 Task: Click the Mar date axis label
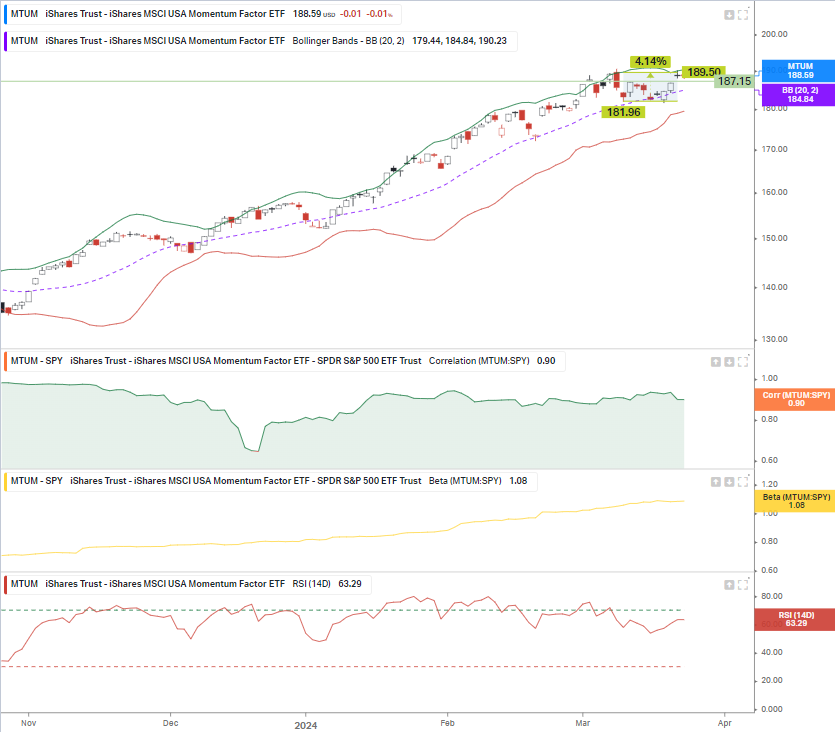click(x=583, y=723)
